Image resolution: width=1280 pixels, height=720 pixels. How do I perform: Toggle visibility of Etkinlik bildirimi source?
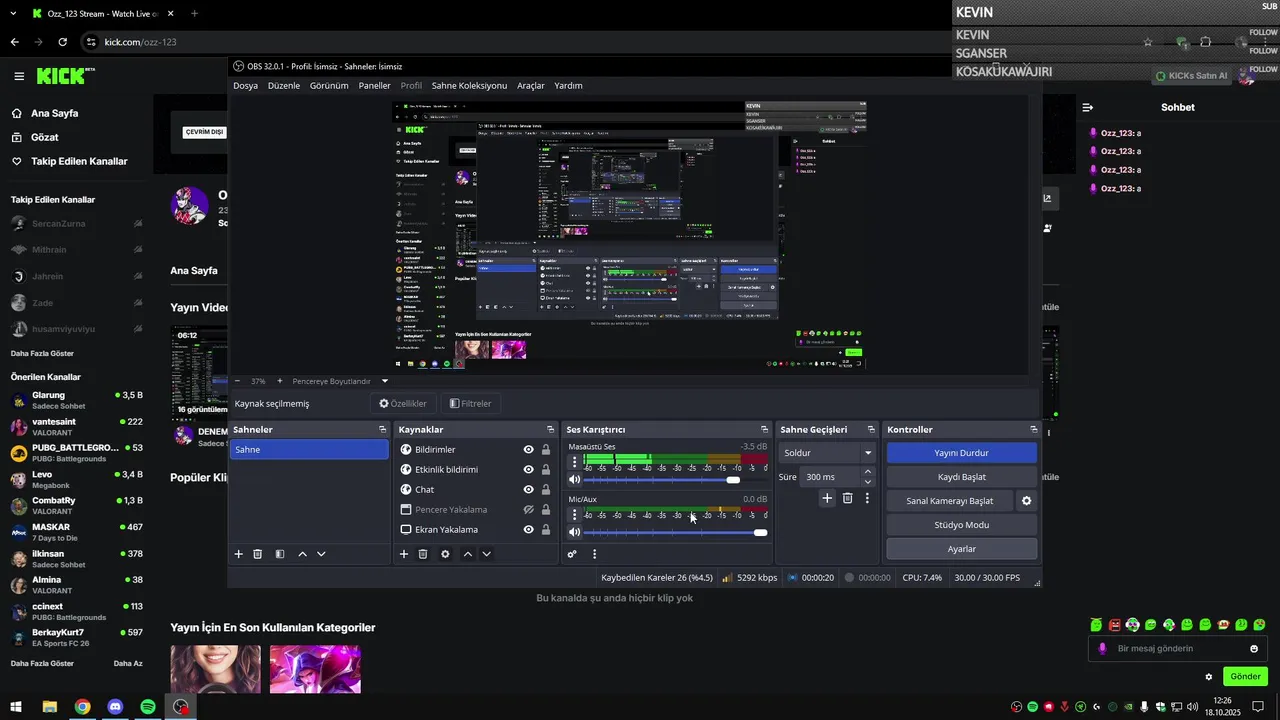[529, 470]
